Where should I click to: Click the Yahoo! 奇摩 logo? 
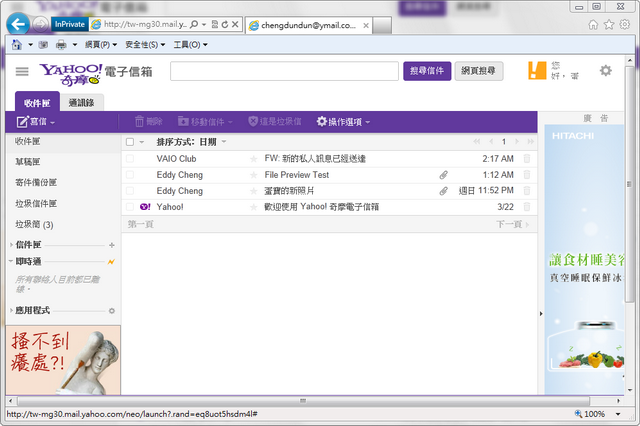71,74
